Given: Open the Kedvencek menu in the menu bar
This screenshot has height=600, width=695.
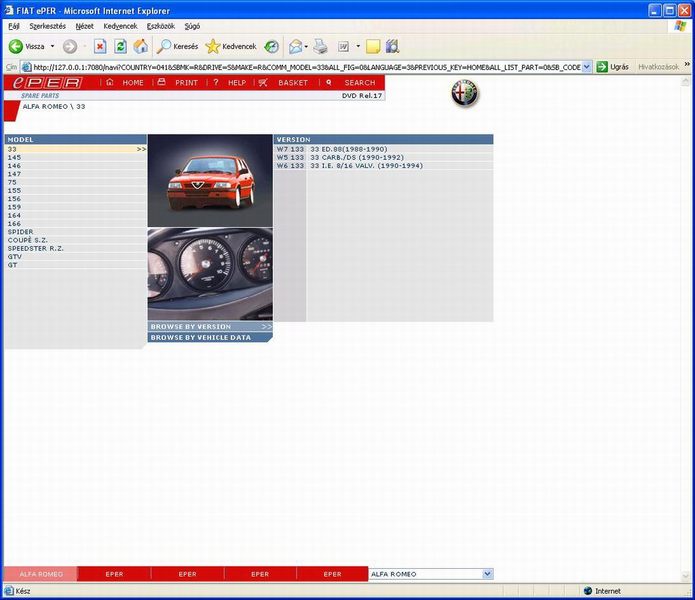Looking at the screenshot, I should pos(120,26).
